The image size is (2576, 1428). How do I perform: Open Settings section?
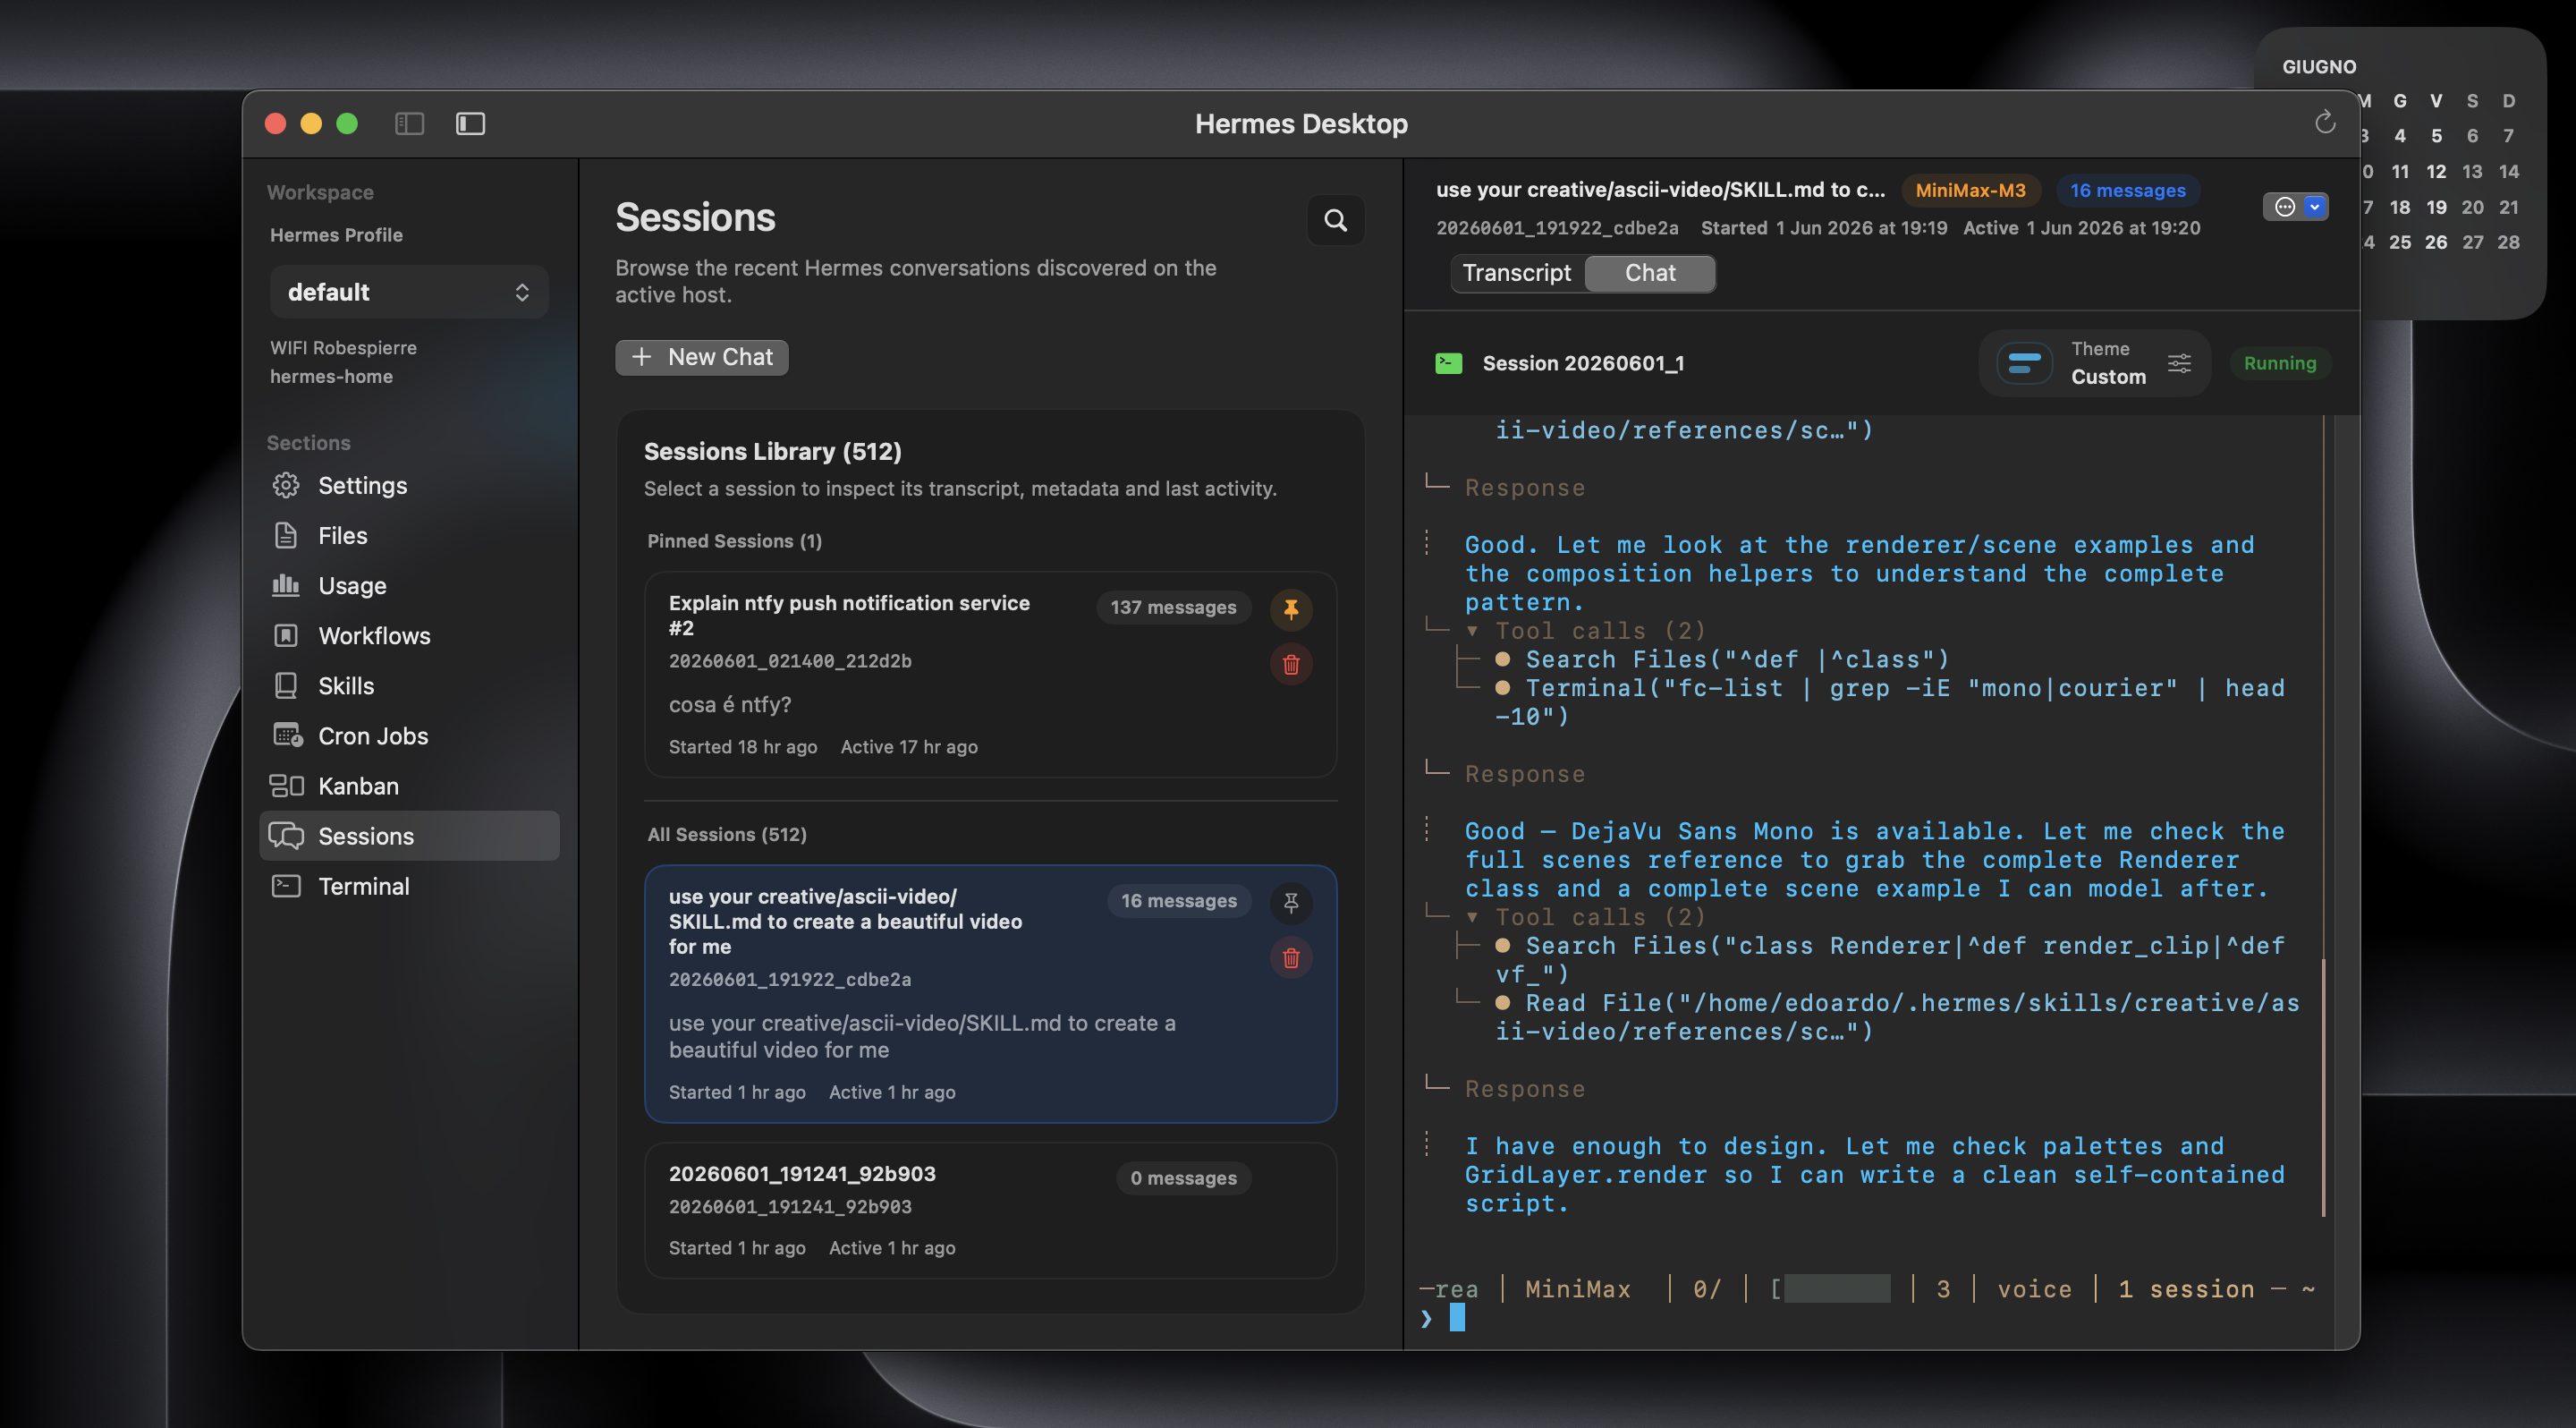click(410, 485)
